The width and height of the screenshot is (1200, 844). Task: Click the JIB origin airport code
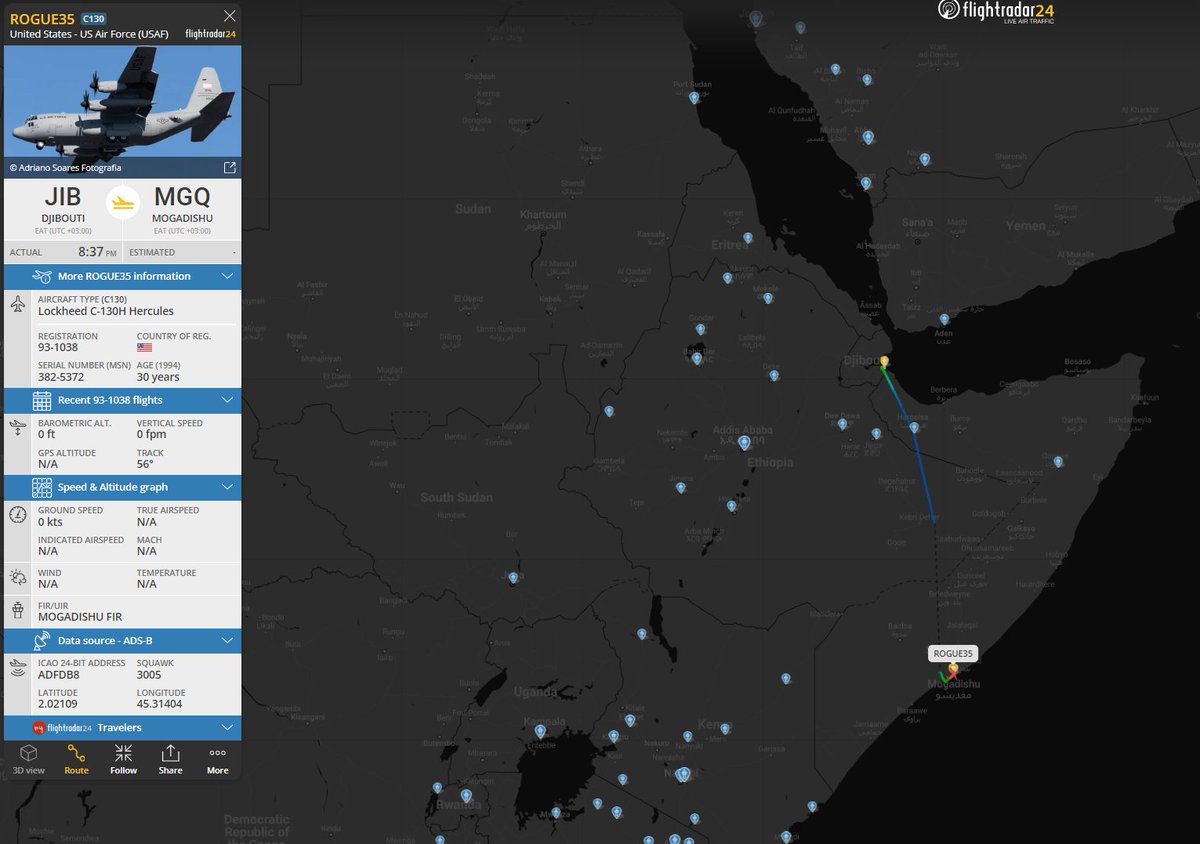point(62,197)
